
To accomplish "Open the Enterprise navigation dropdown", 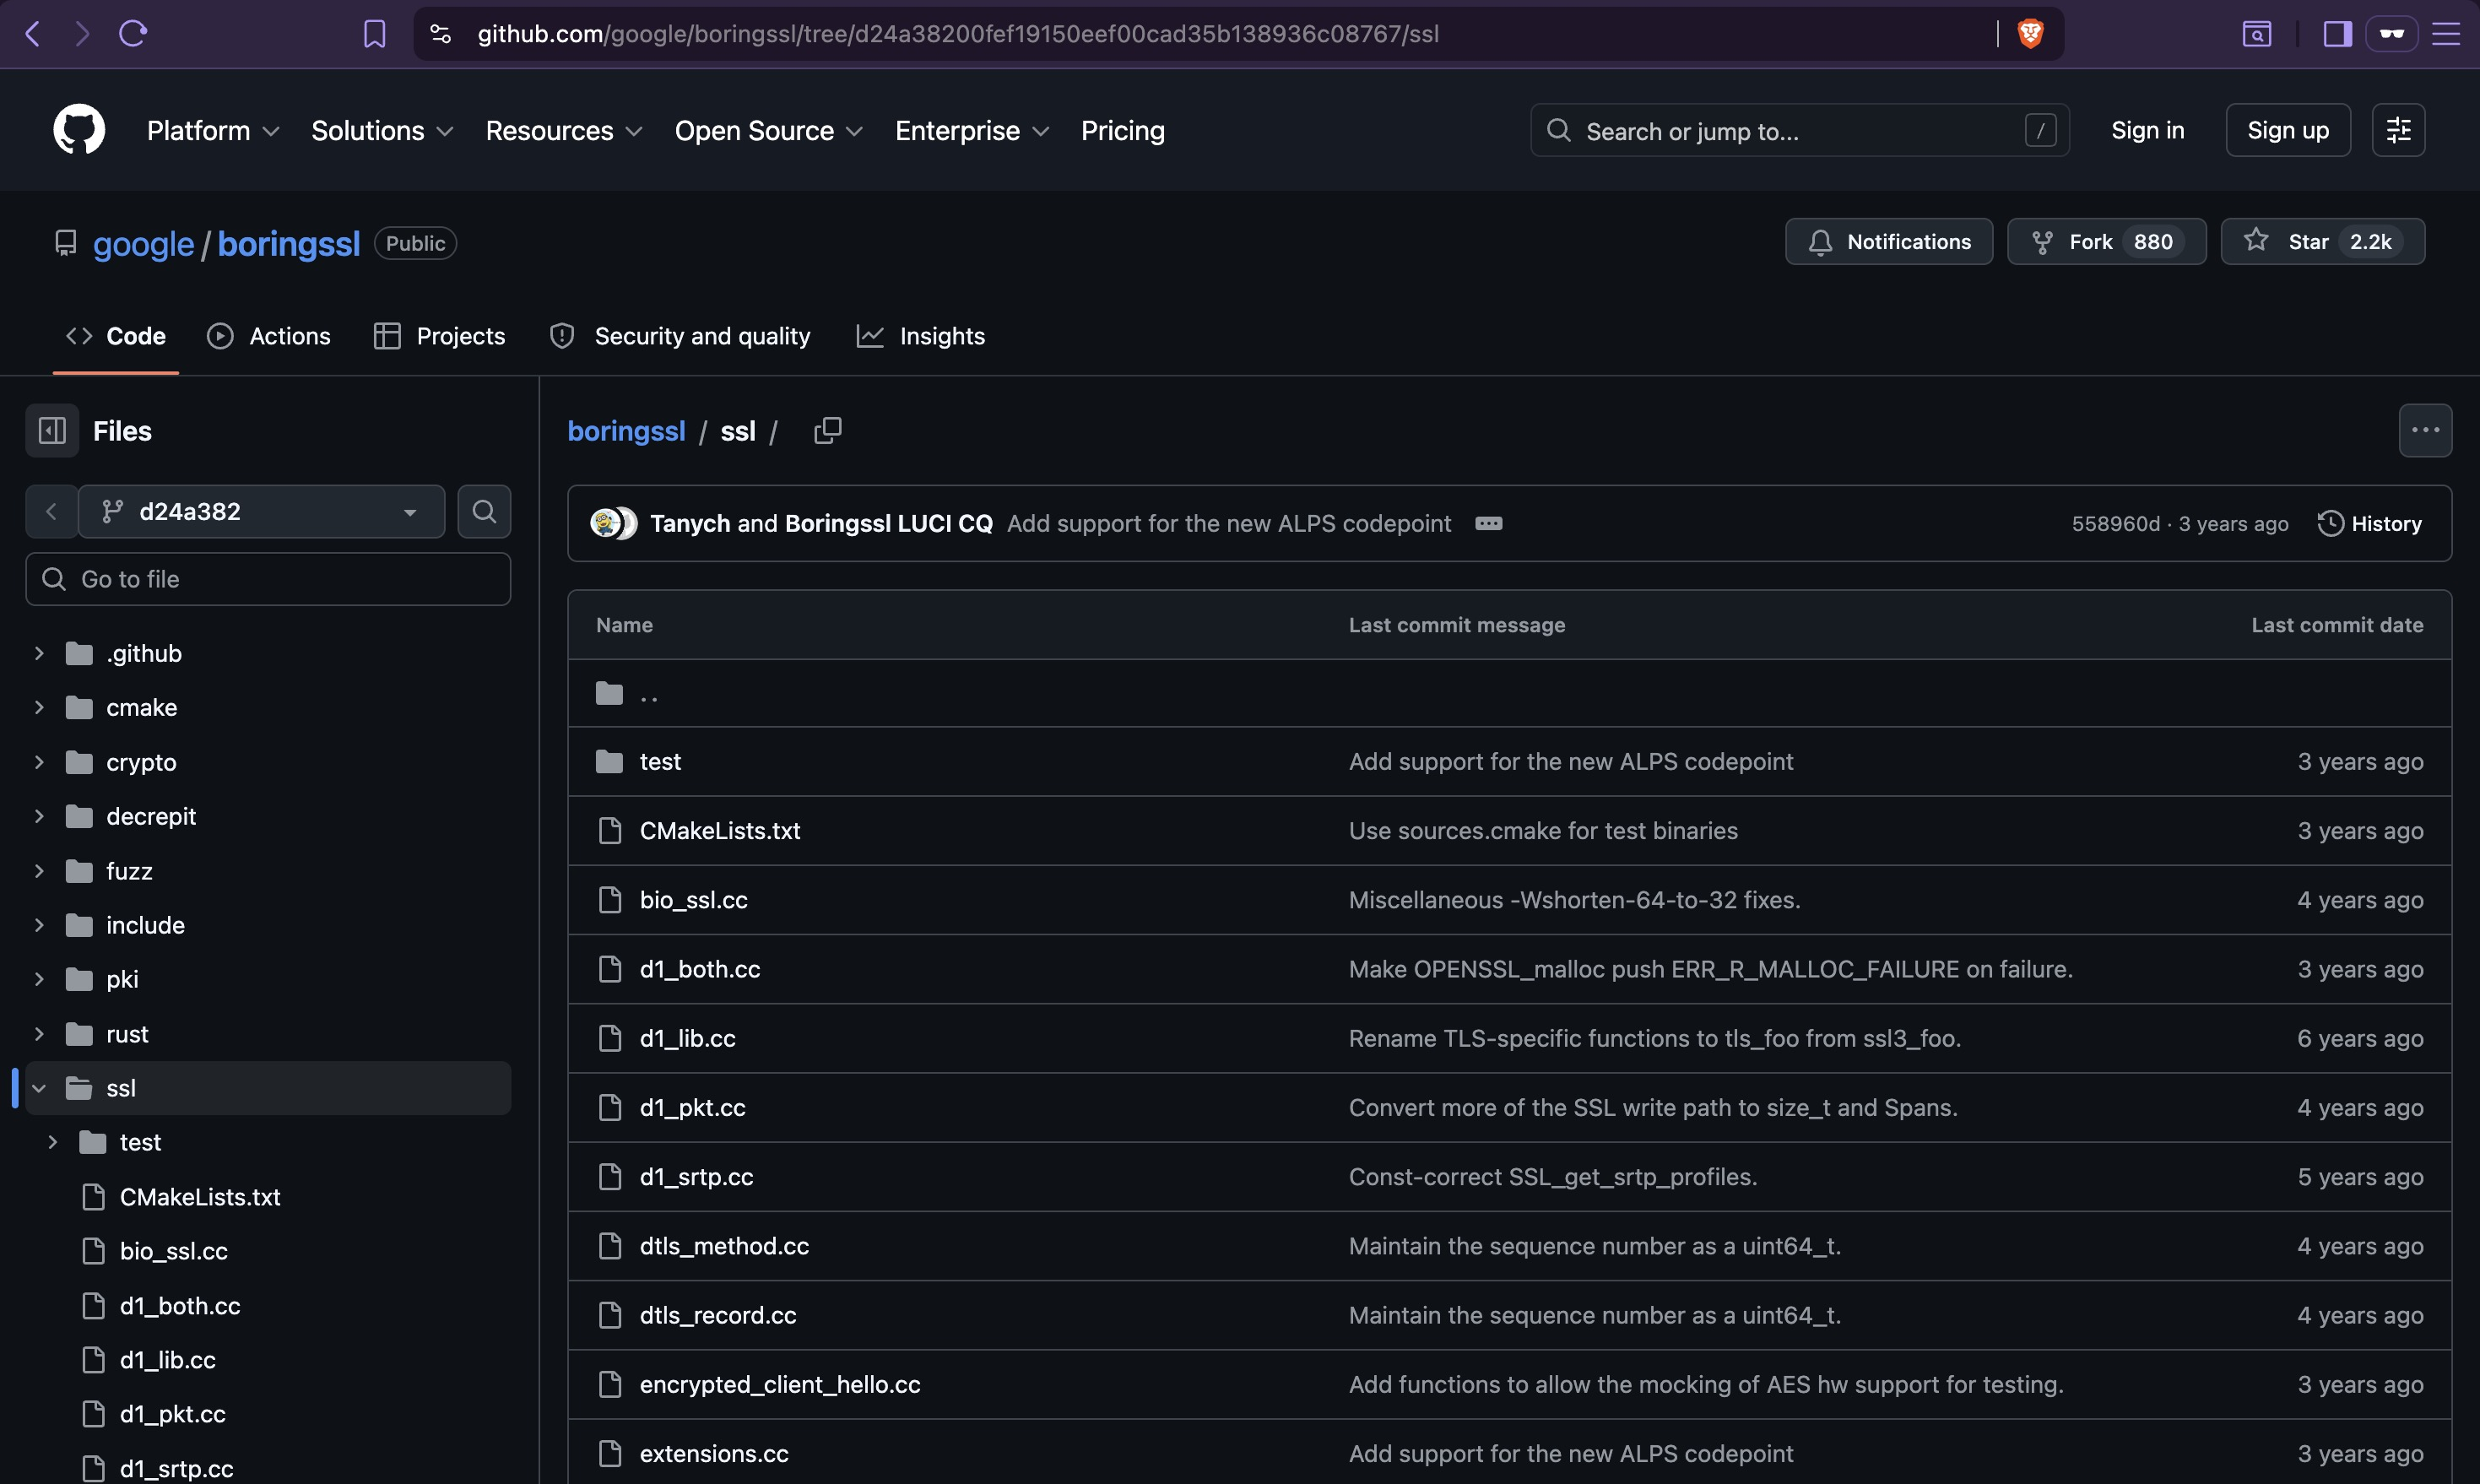I will (x=972, y=131).
